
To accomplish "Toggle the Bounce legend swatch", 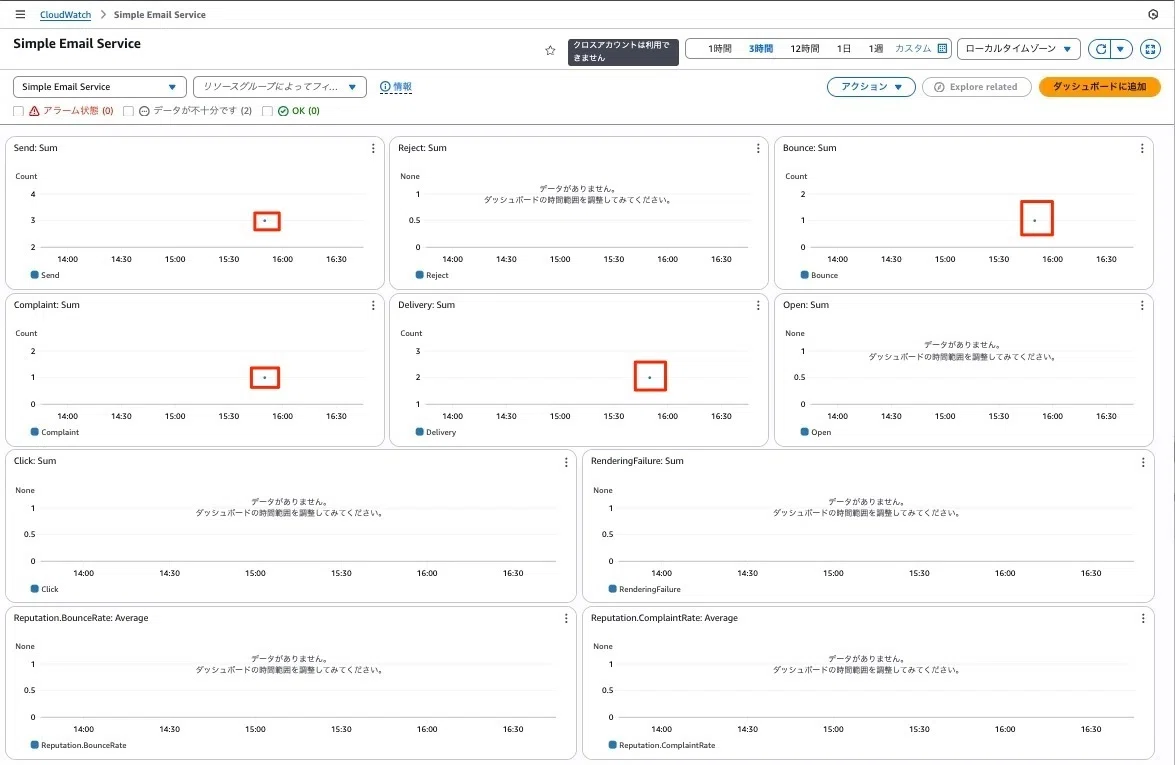I will click(804, 275).
